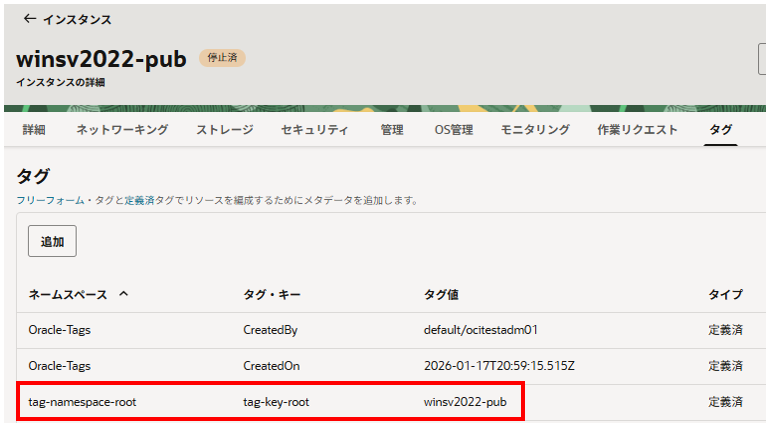This screenshot has height=428, width=771.
Task: Click the タグ・キー column header
Action: coord(272,295)
